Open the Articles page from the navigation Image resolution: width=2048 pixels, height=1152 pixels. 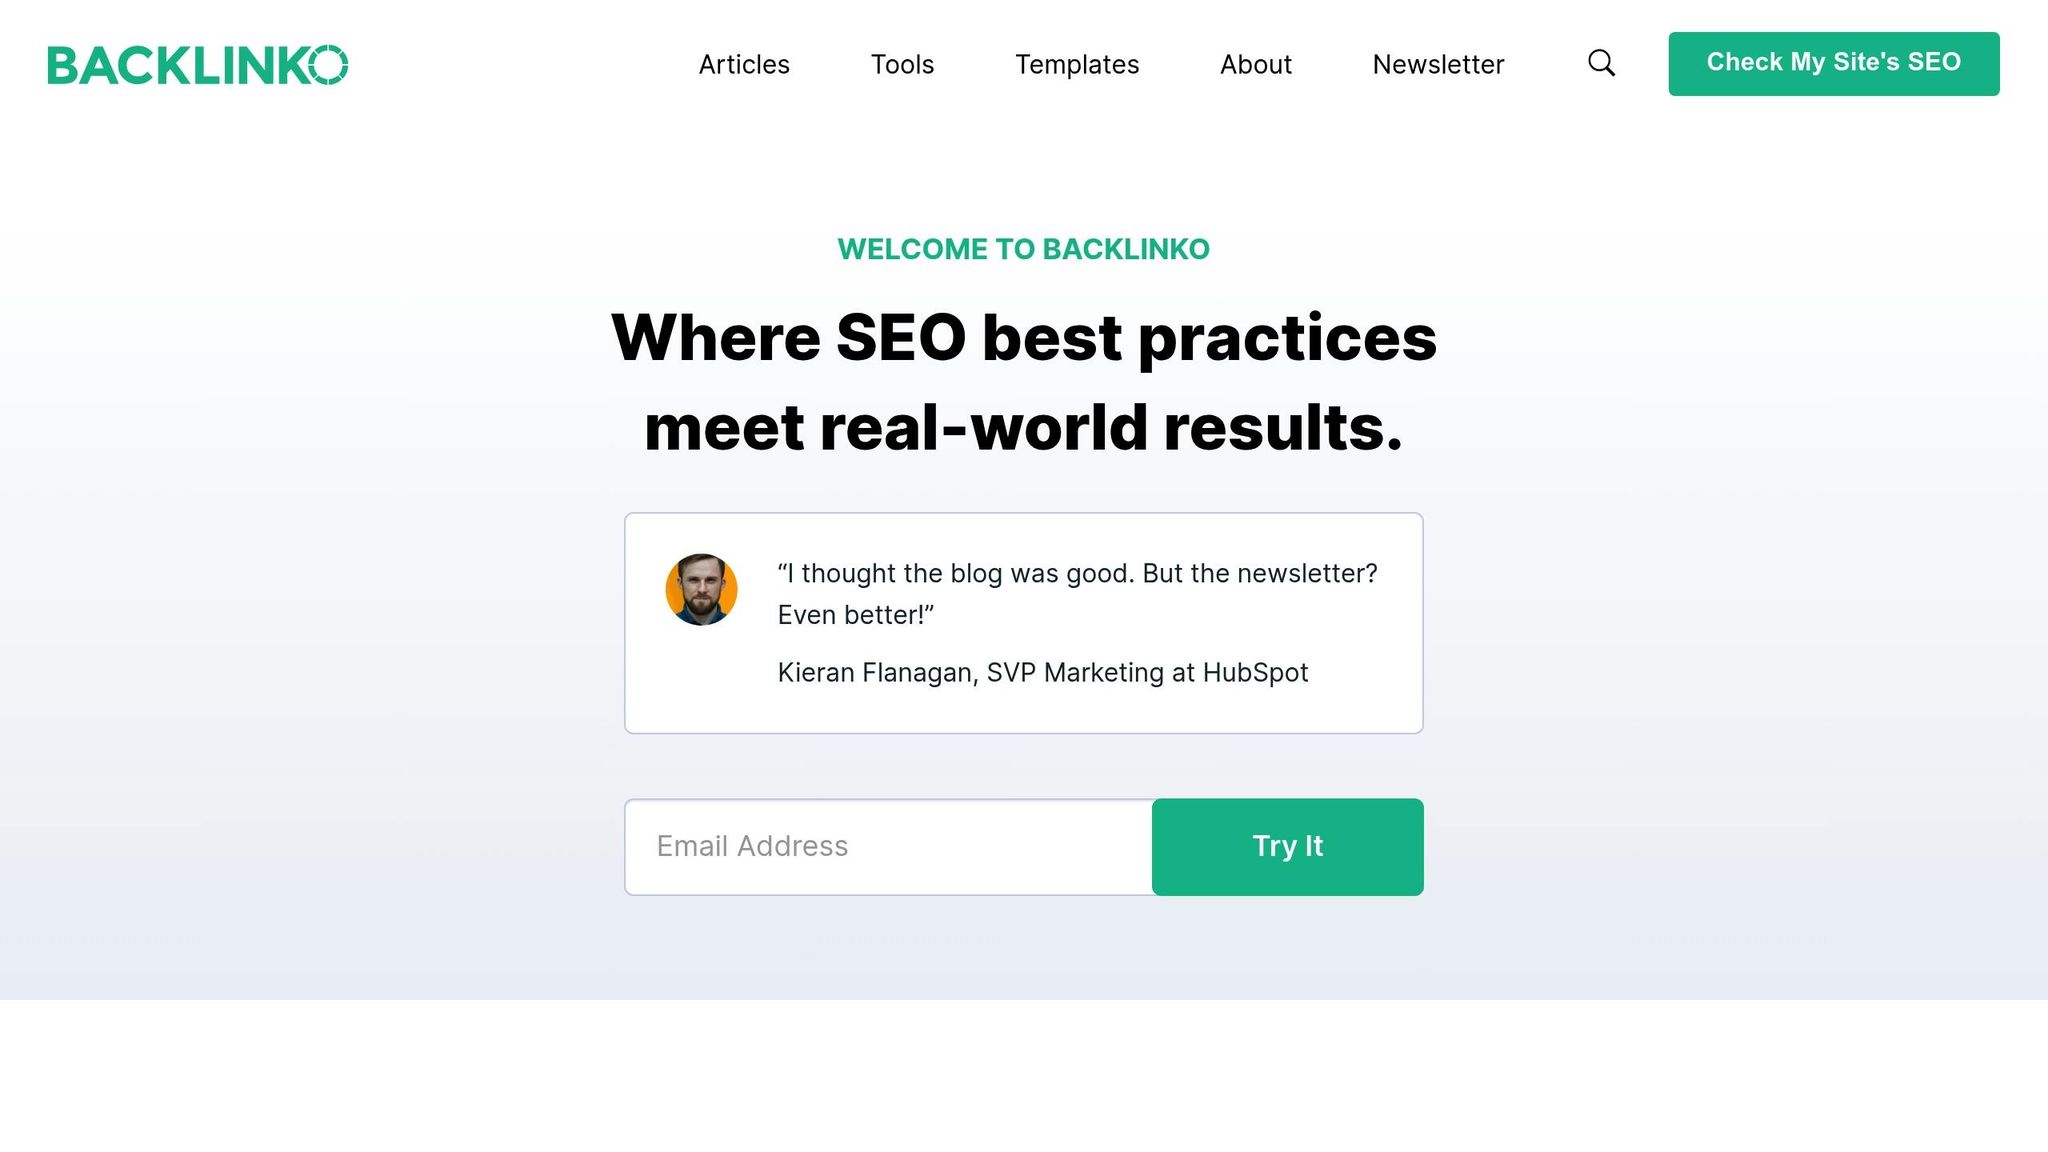pyautogui.click(x=744, y=64)
